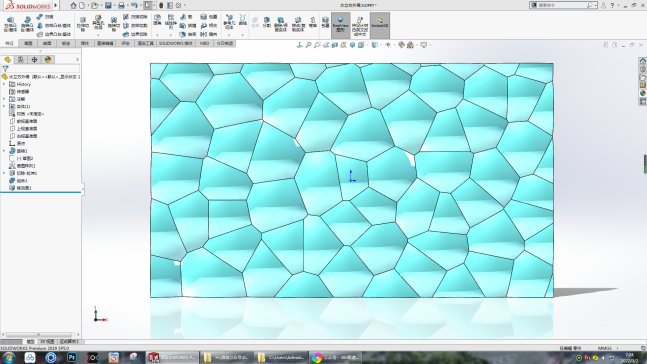Open the Undo dropdown arrow
647x364 pixels.
[140, 5]
